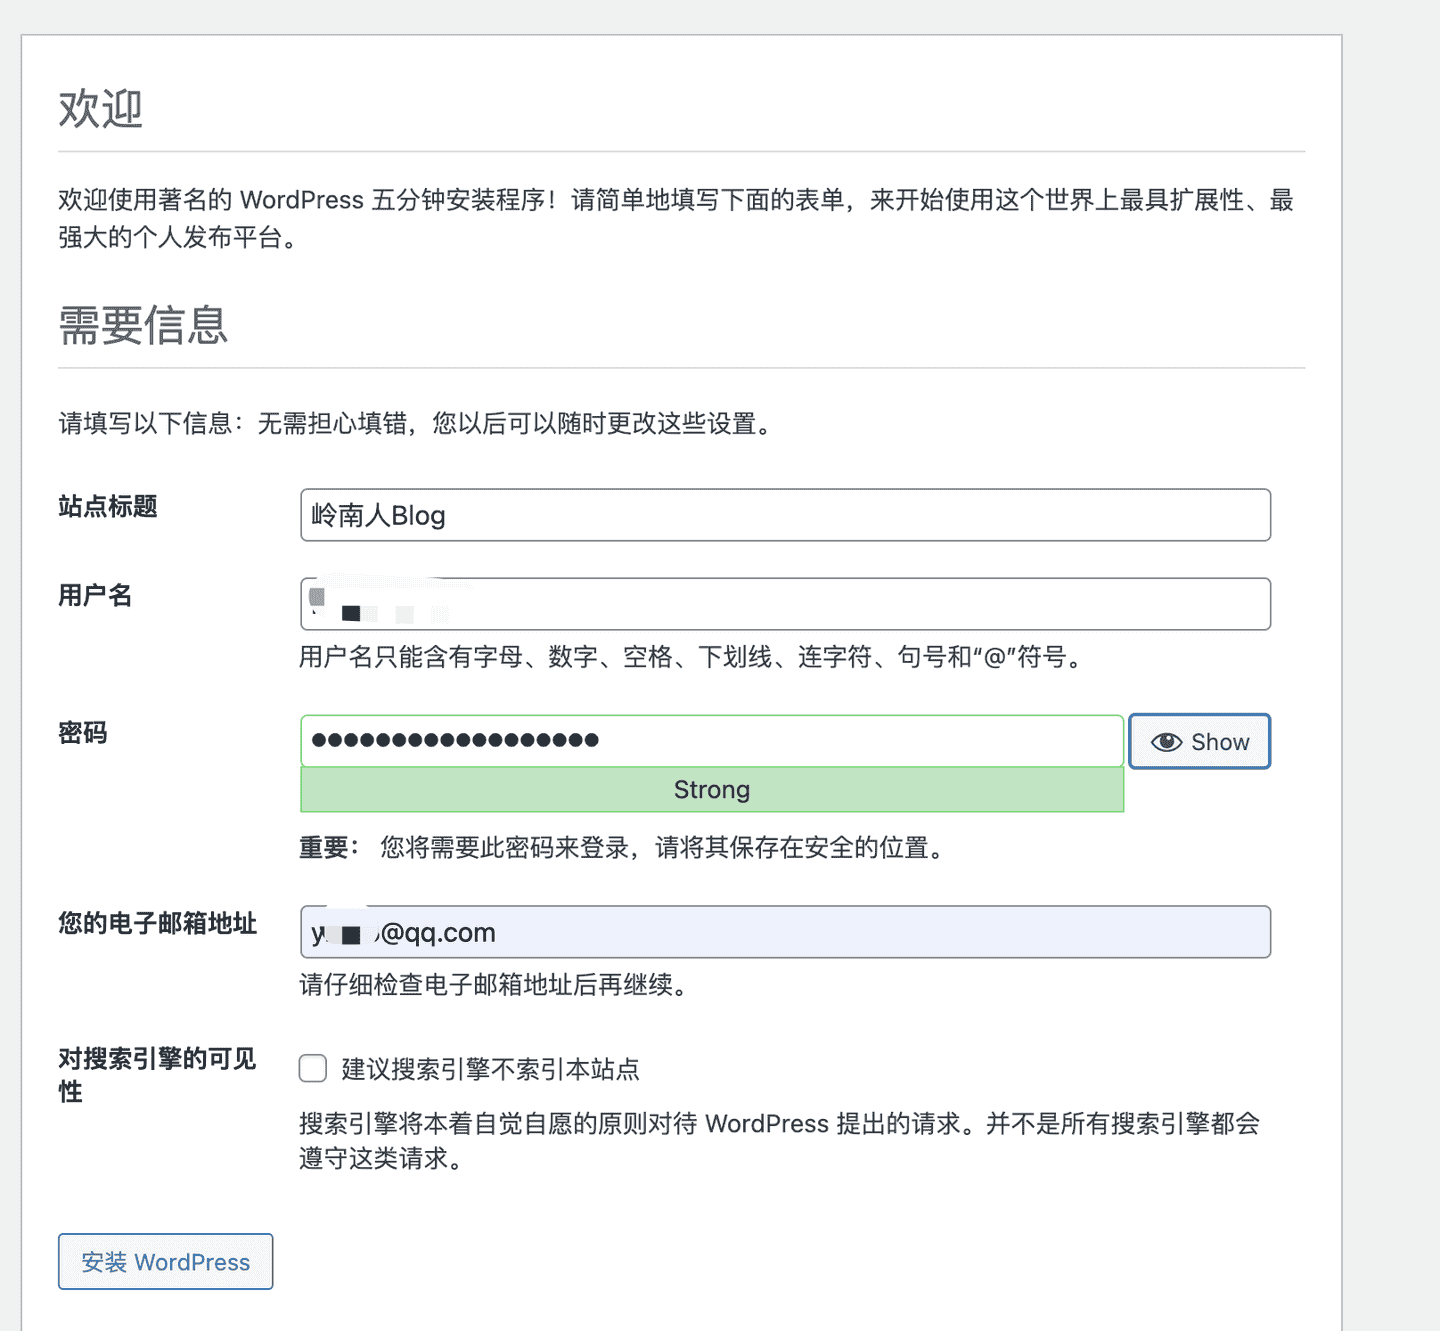Click the 欢迎 heading at page top
This screenshot has height=1331, width=1440.
(x=100, y=111)
